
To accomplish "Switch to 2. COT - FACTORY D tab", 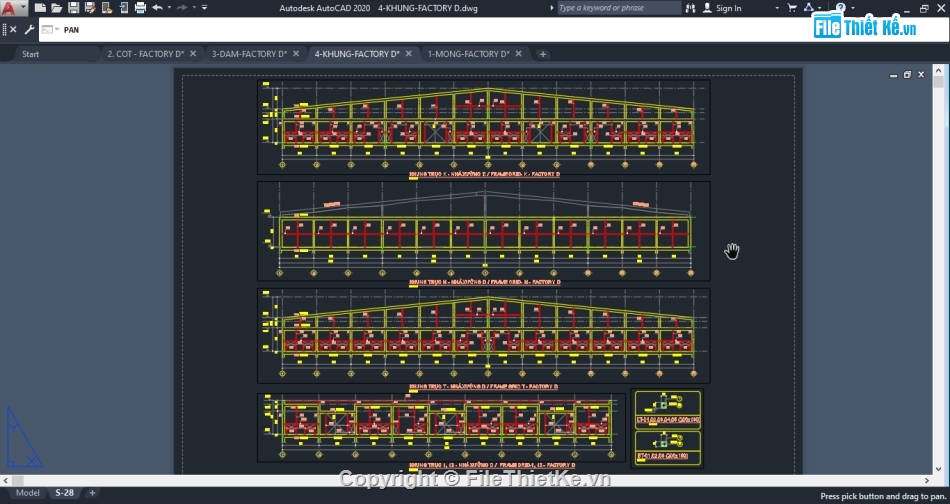I will [145, 54].
